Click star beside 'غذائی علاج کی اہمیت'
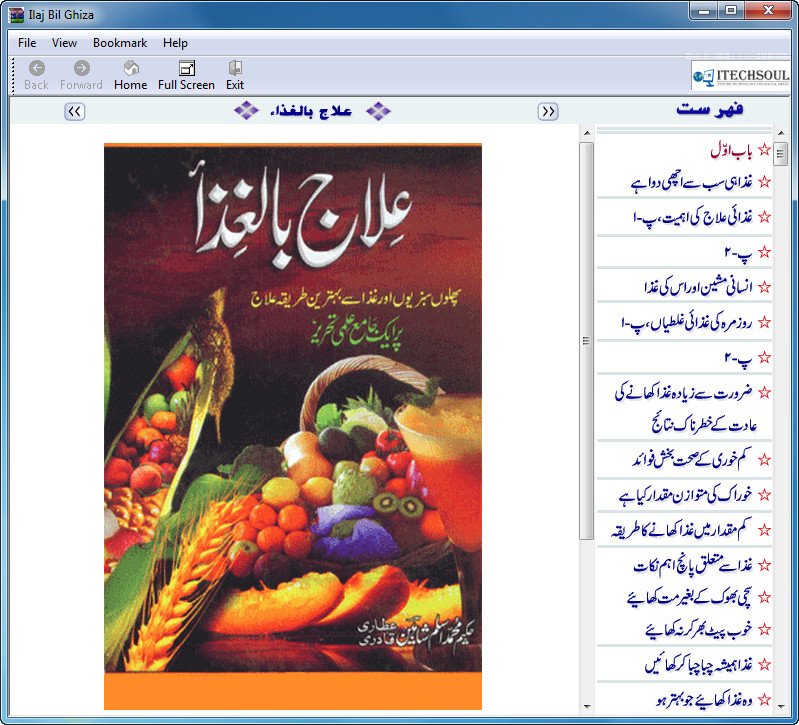Viewport: 799px width, 725px height. pos(764,217)
